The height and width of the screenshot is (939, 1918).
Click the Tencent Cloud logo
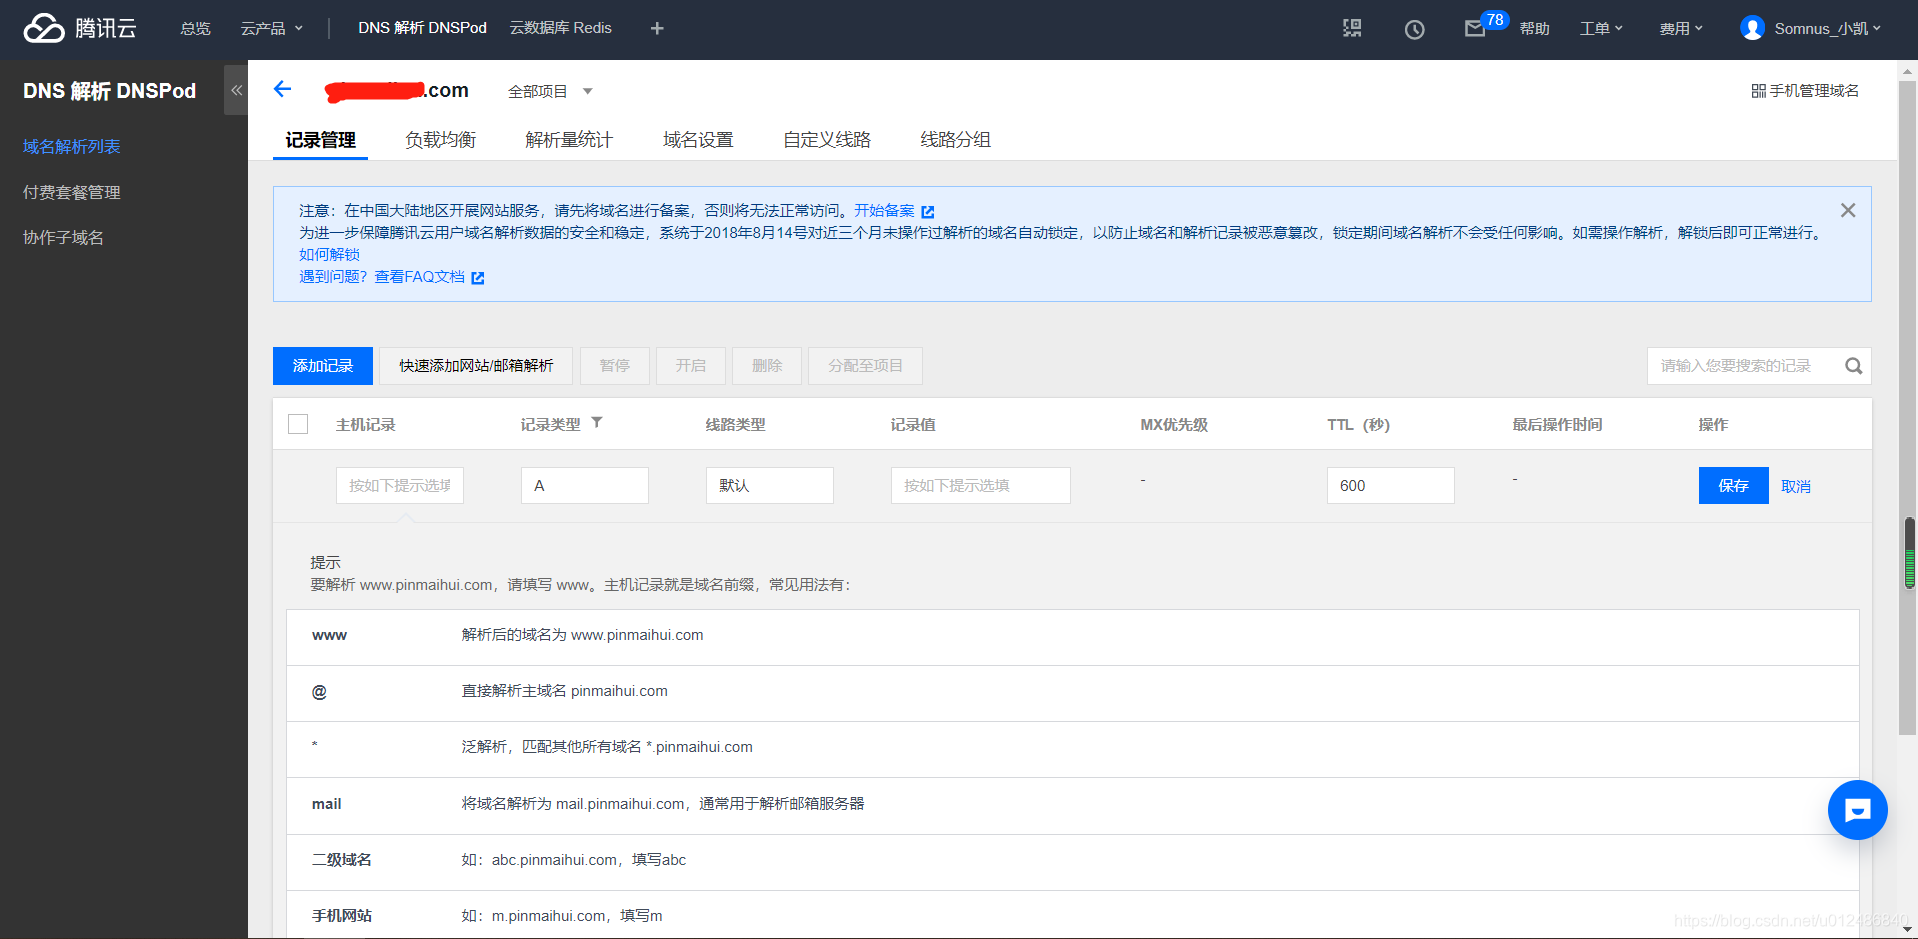(x=80, y=28)
